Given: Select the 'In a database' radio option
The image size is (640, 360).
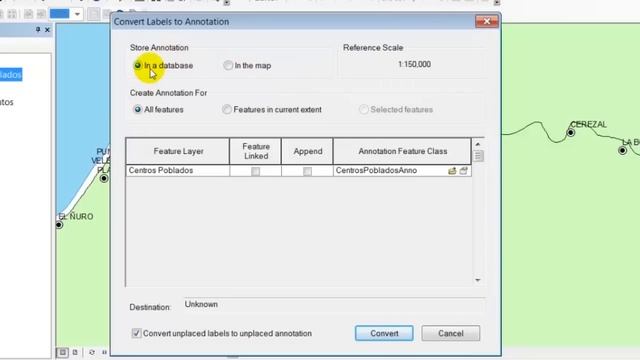Looking at the screenshot, I should (138, 65).
